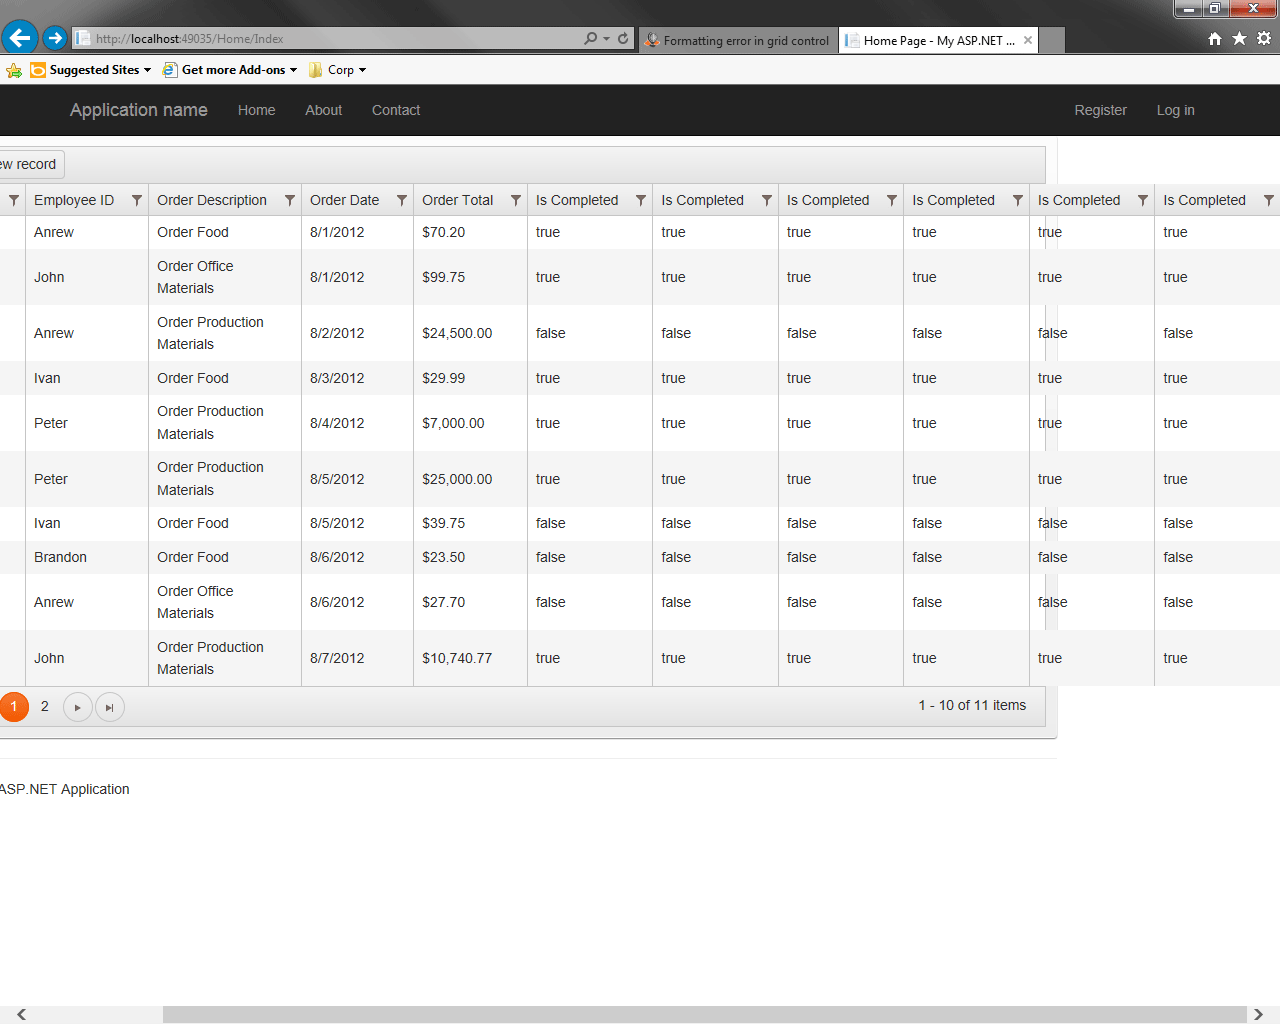Viewport: 1280px width, 1024px height.
Task: Click the '1 - 10 of 11 items' pager text
Action: [x=972, y=705]
